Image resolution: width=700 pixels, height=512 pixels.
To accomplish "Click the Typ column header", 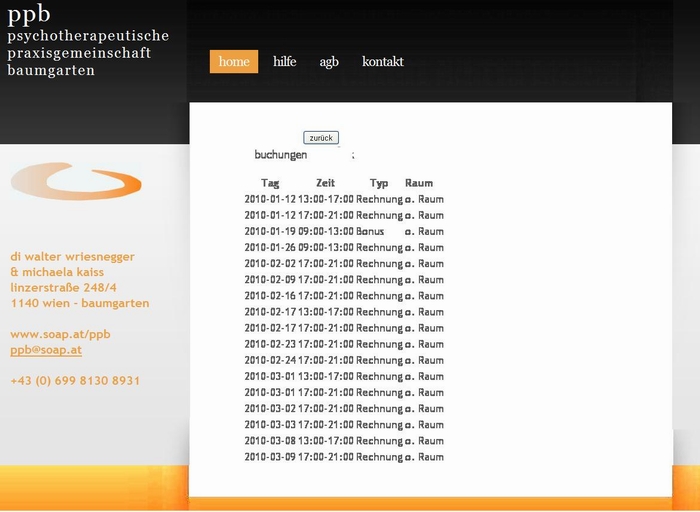I will [x=379, y=183].
